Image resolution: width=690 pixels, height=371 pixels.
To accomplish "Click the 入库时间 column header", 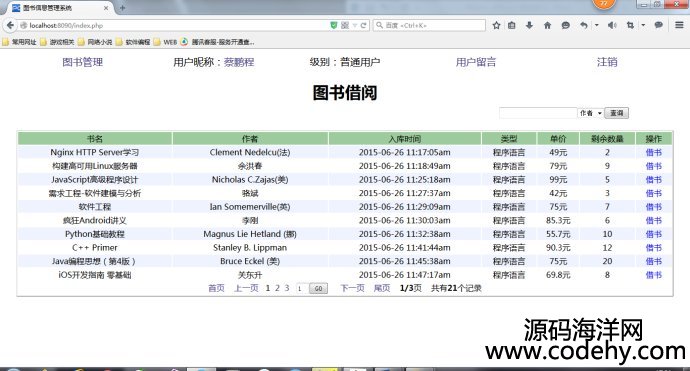I will (404, 139).
